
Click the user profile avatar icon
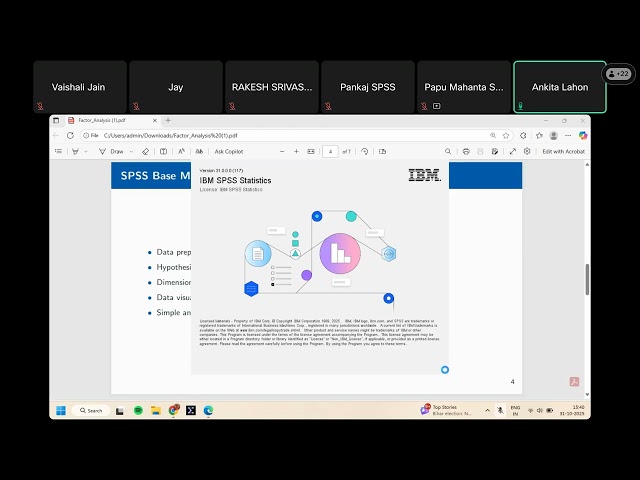point(554,136)
